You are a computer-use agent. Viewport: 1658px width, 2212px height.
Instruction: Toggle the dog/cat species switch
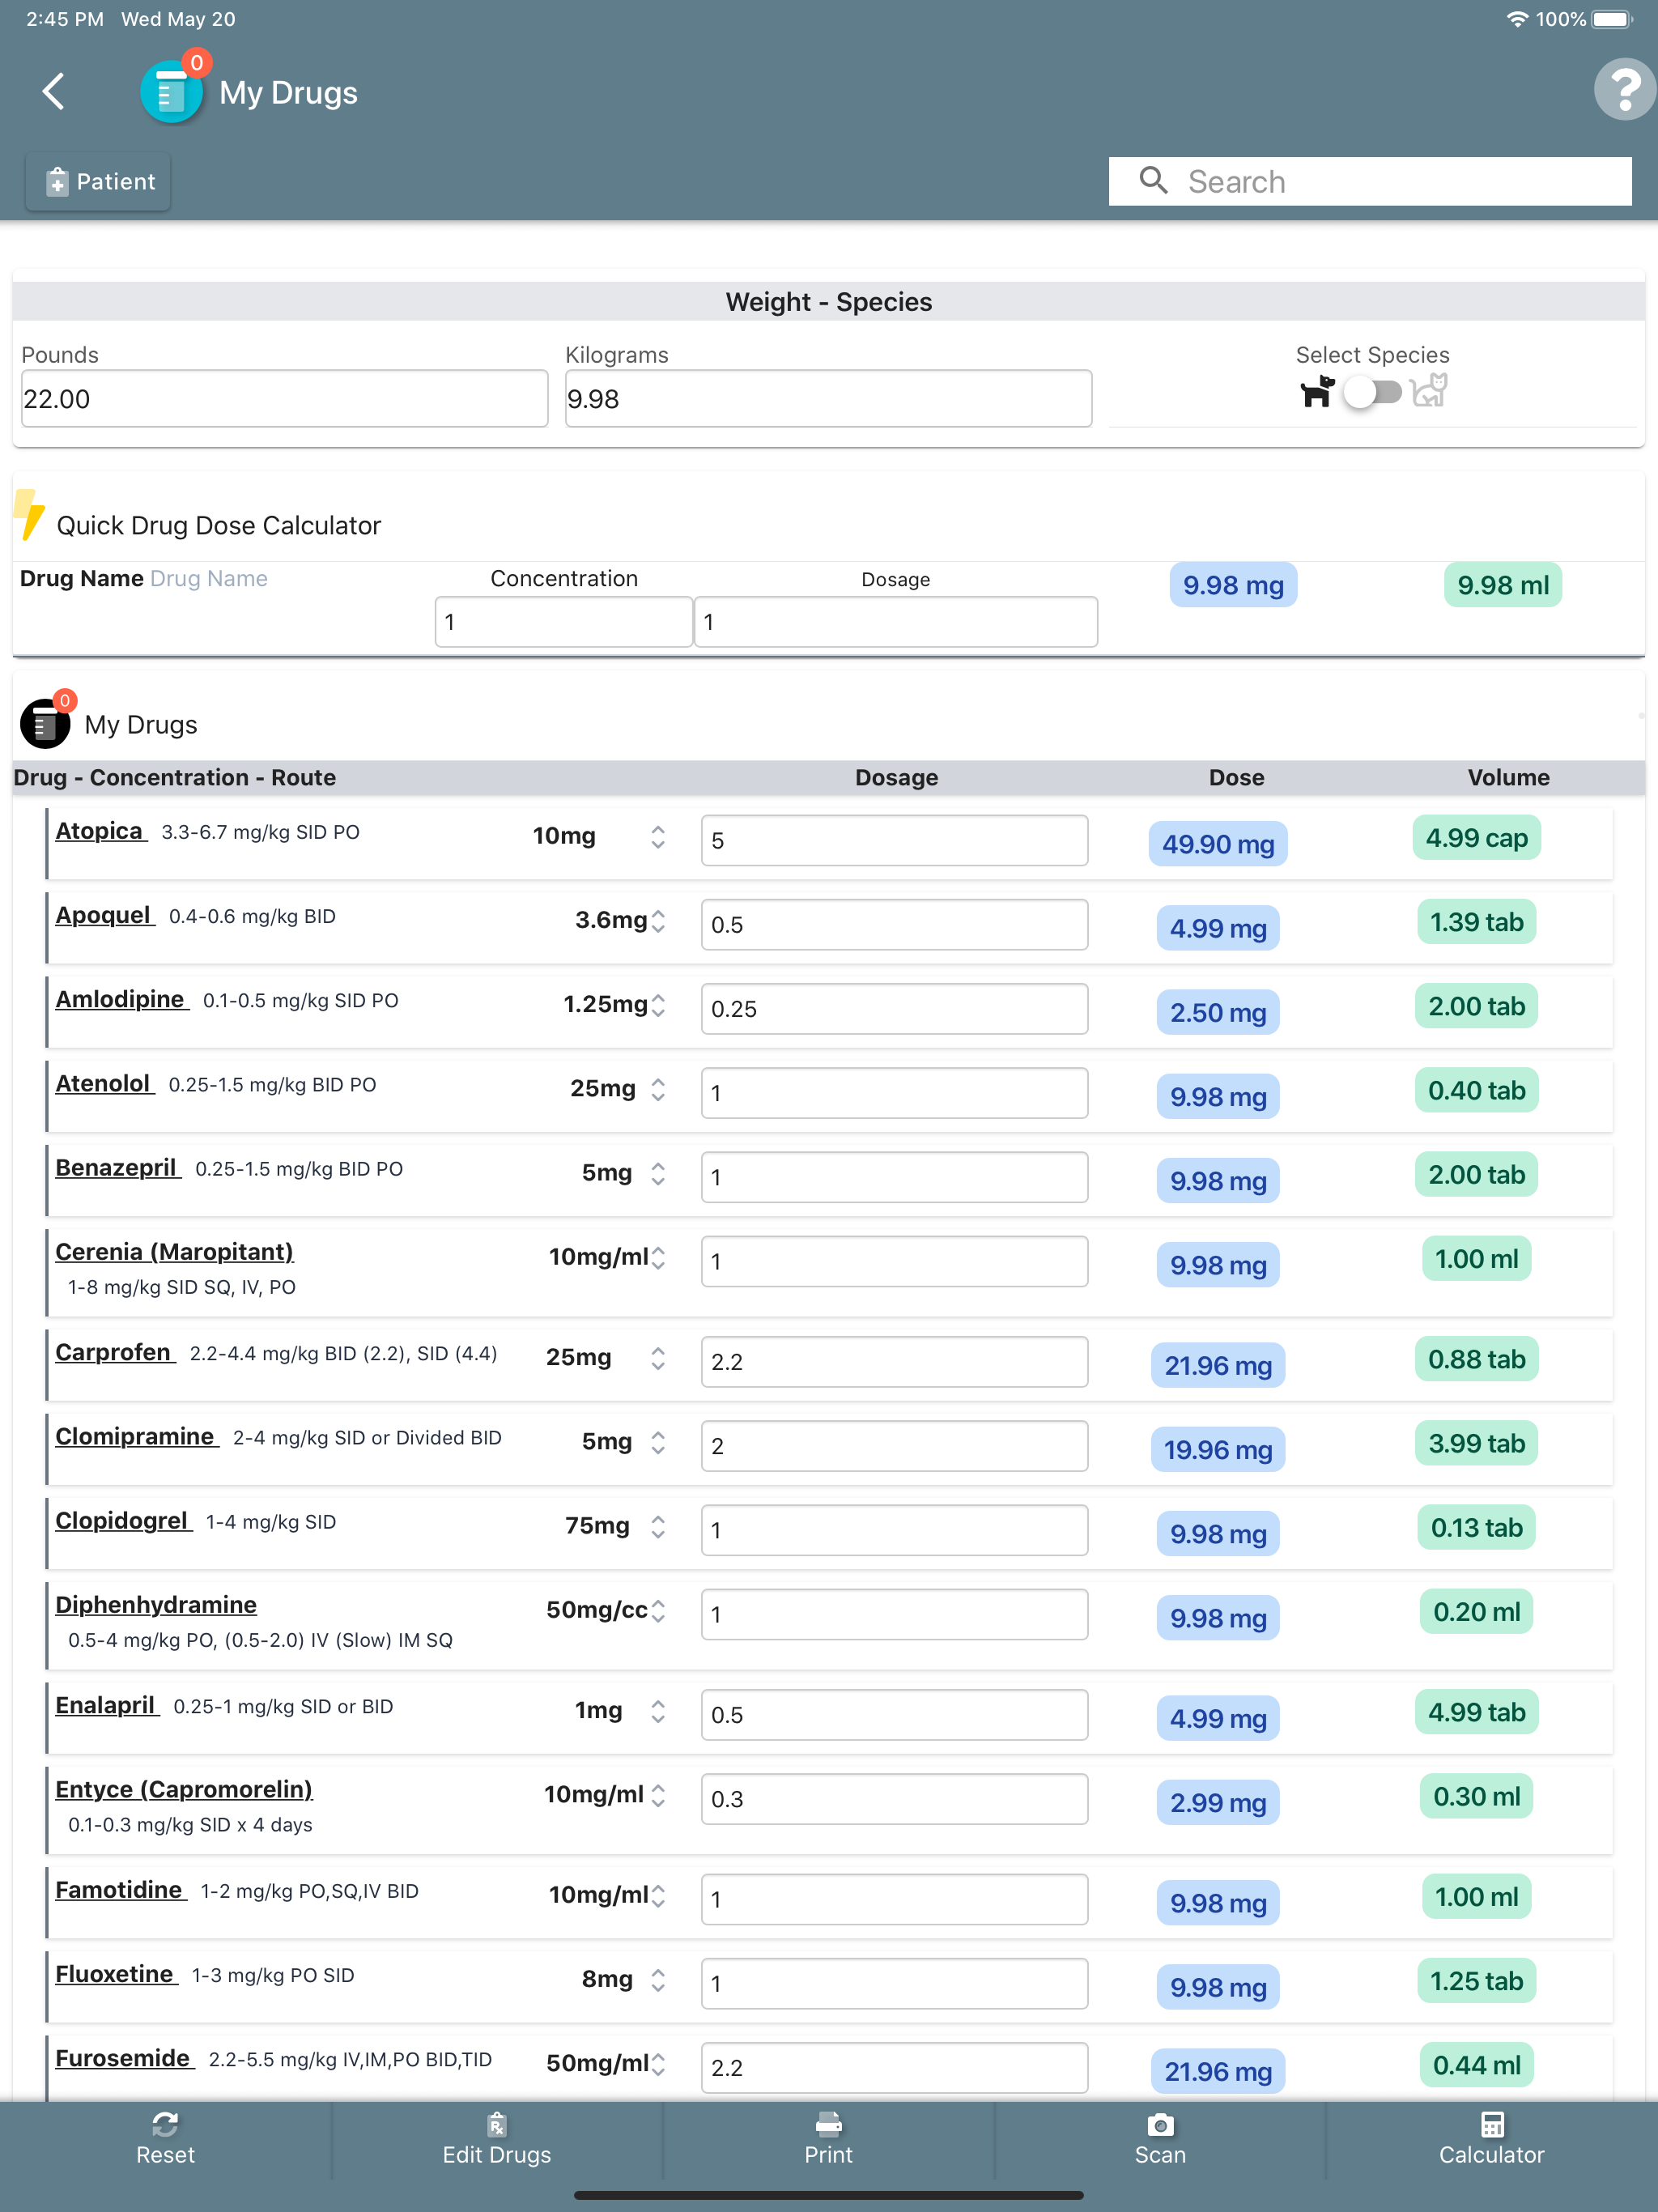tap(1372, 391)
